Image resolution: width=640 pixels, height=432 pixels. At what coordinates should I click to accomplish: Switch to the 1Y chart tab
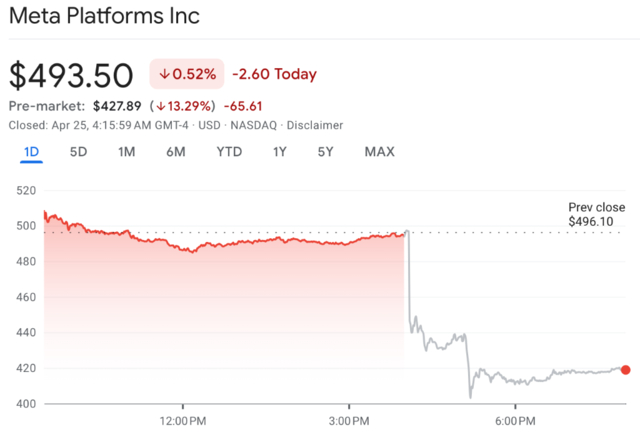point(280,152)
